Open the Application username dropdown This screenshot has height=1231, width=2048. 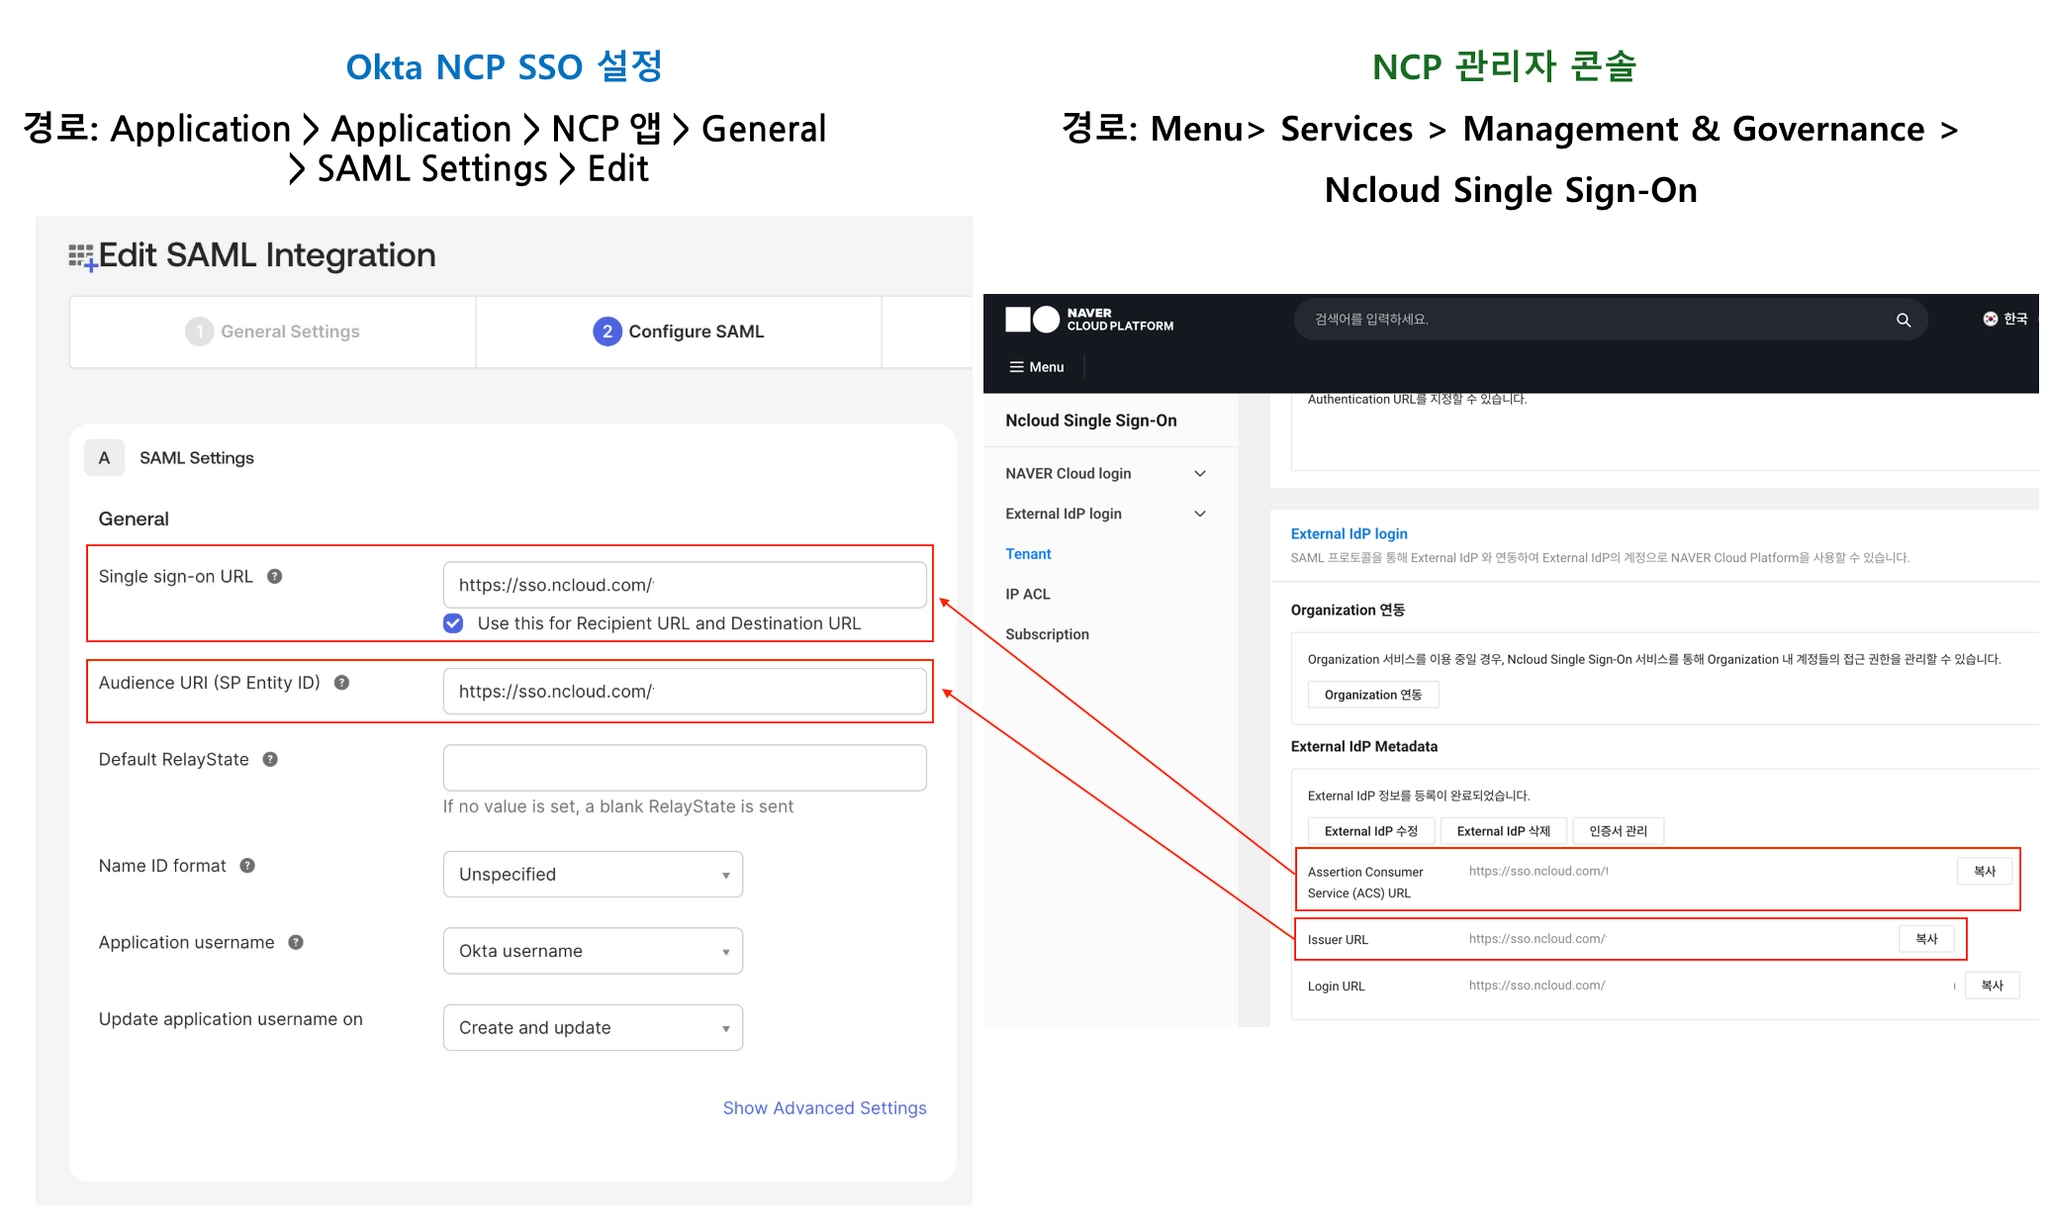tap(592, 951)
